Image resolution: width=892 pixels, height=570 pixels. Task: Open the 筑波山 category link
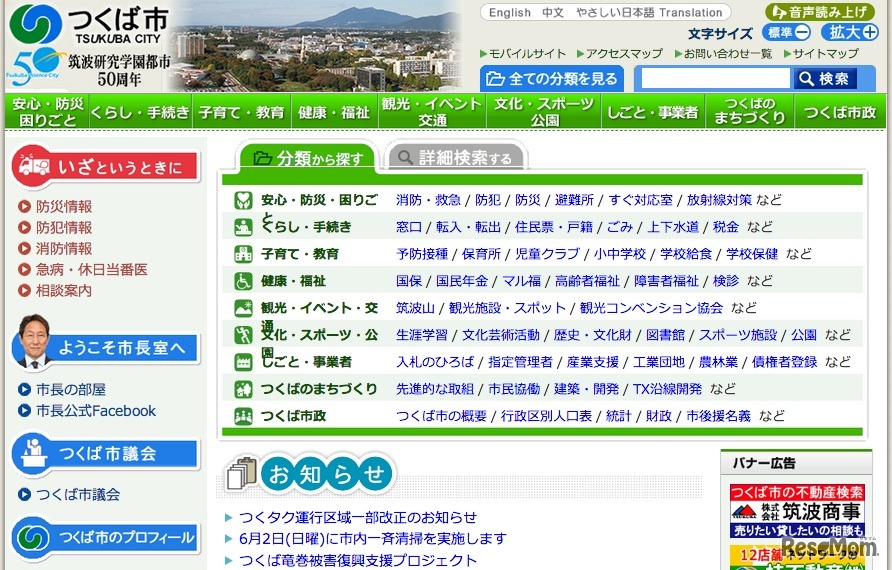(415, 308)
